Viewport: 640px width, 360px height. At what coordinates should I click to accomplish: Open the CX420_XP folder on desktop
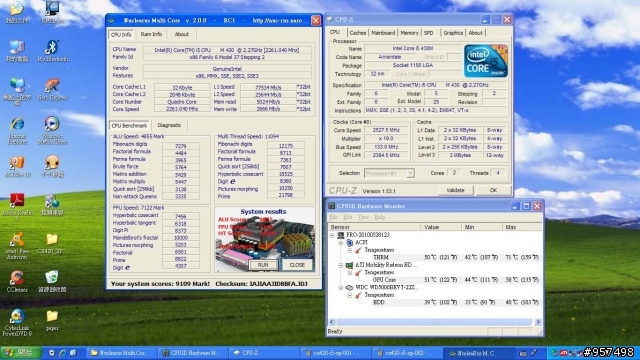coord(52,243)
